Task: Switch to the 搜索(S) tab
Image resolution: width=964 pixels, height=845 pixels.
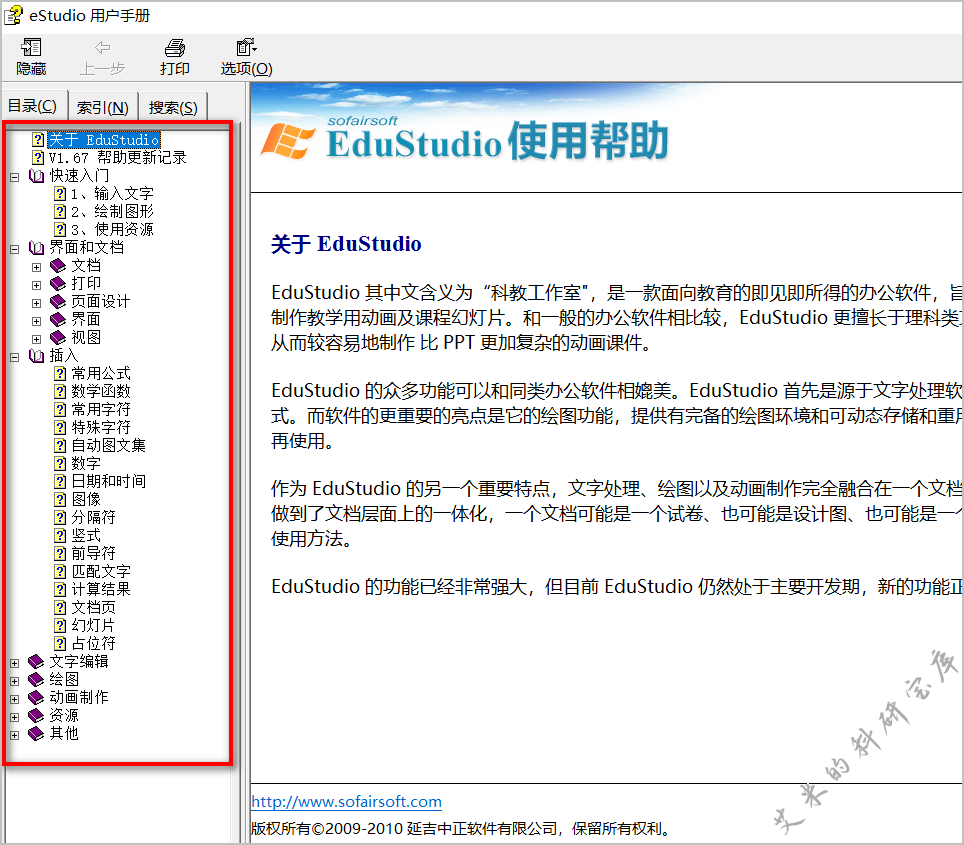Action: 172,107
